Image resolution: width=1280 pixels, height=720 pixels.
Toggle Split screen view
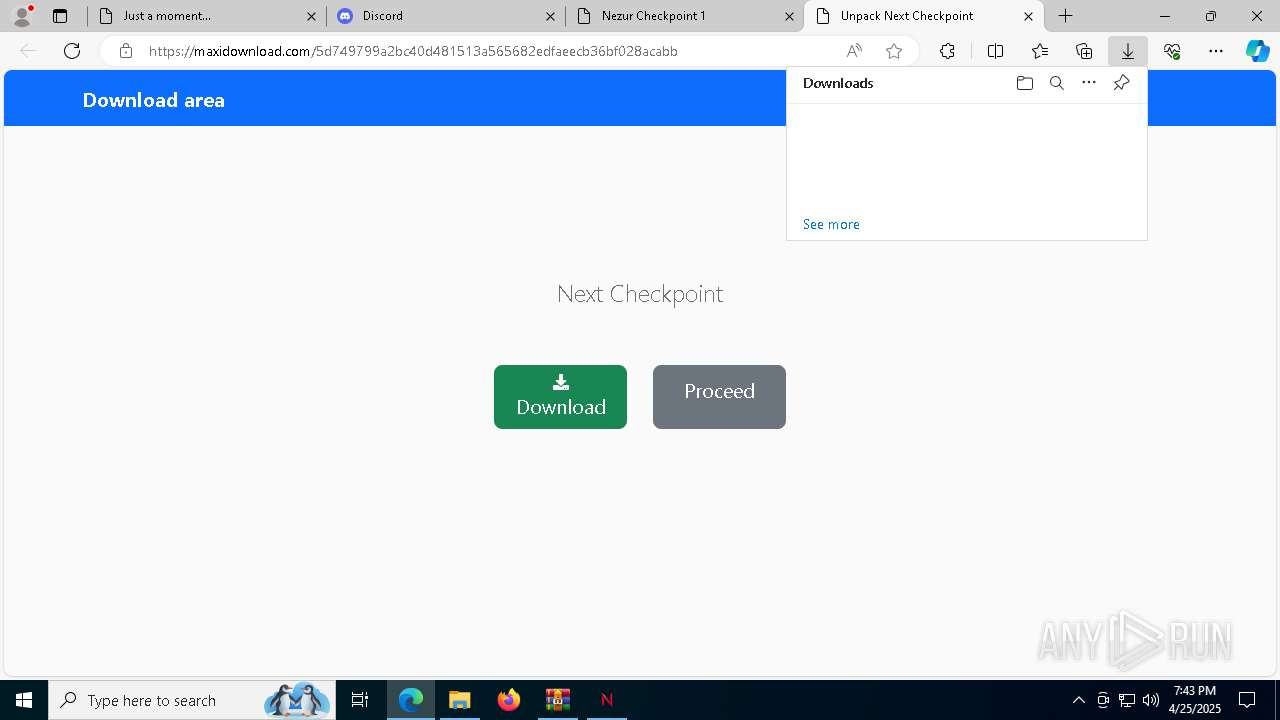click(995, 51)
